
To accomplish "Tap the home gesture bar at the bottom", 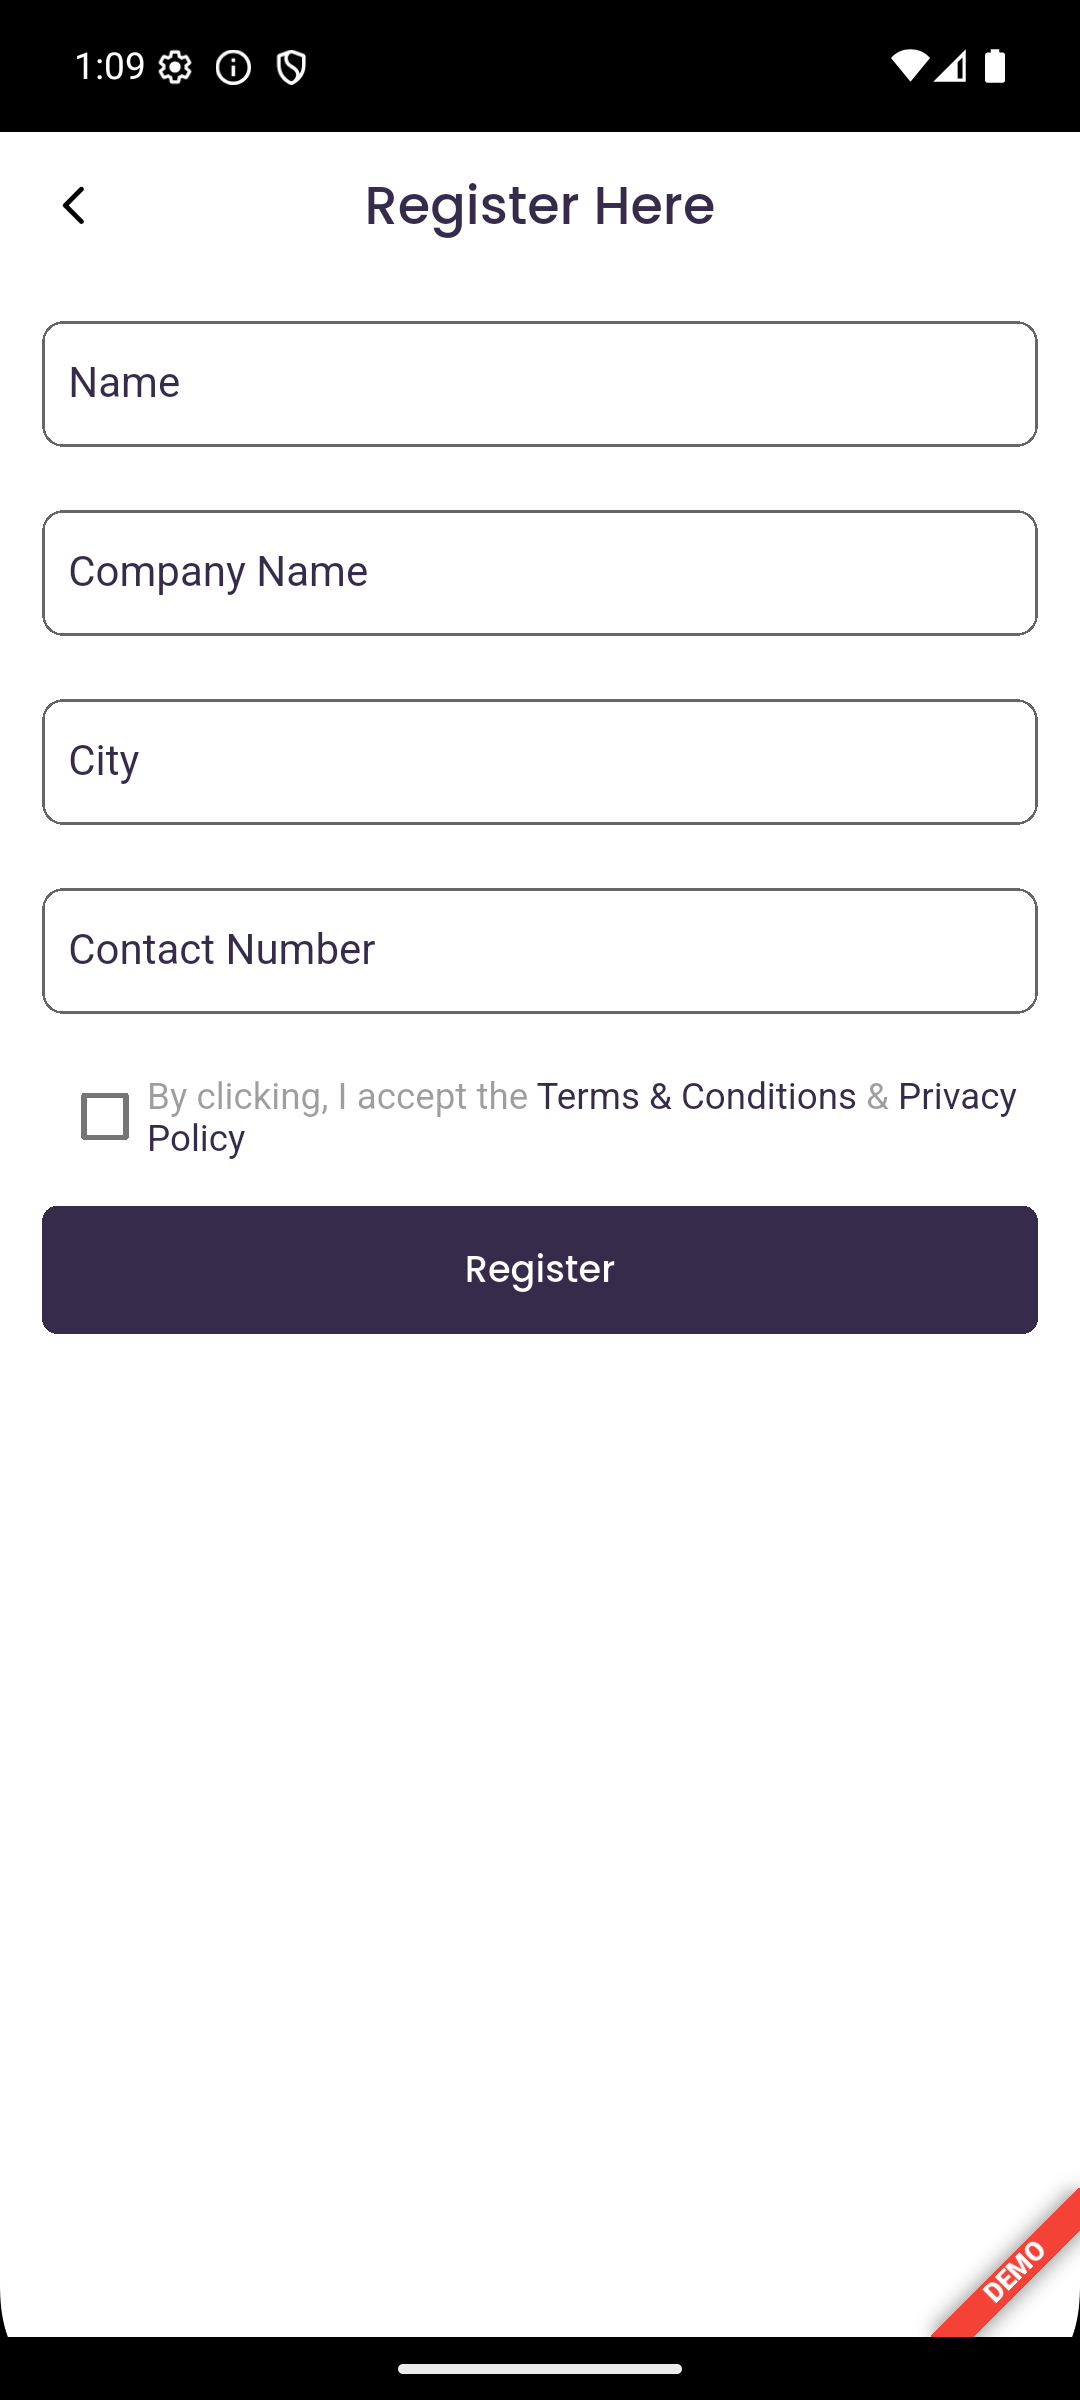I will pos(540,2368).
